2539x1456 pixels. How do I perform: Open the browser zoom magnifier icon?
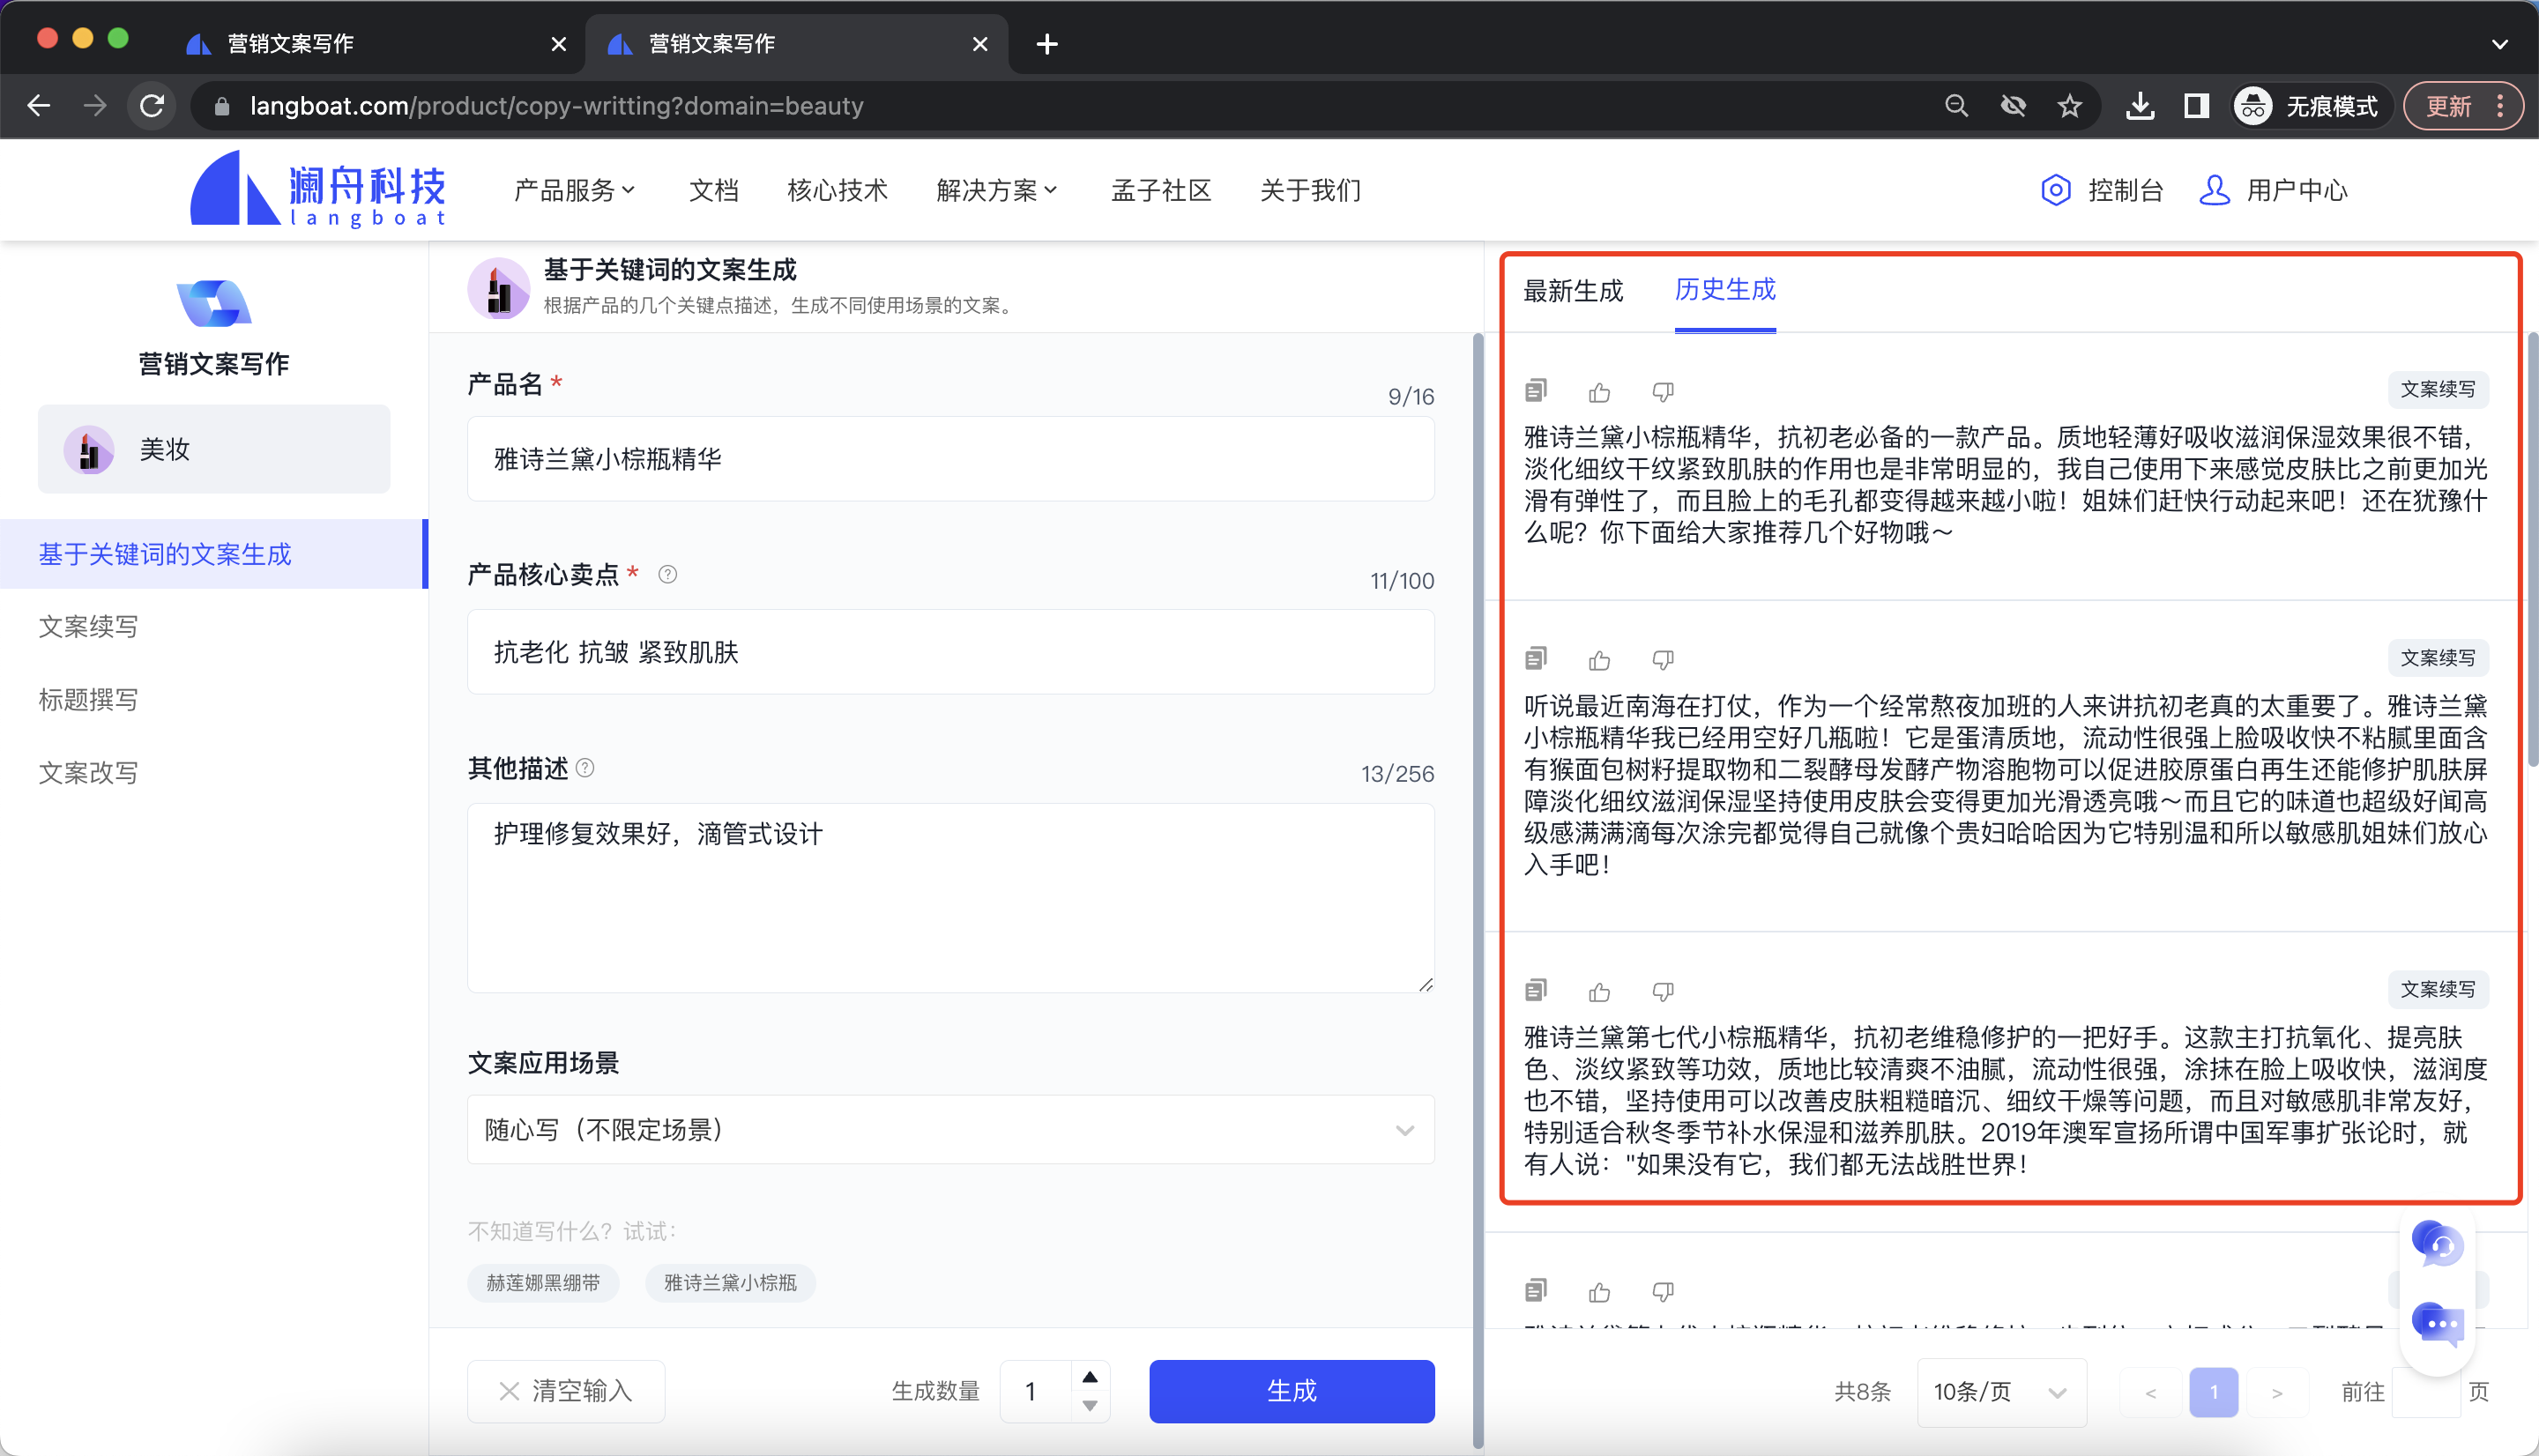click(1956, 105)
